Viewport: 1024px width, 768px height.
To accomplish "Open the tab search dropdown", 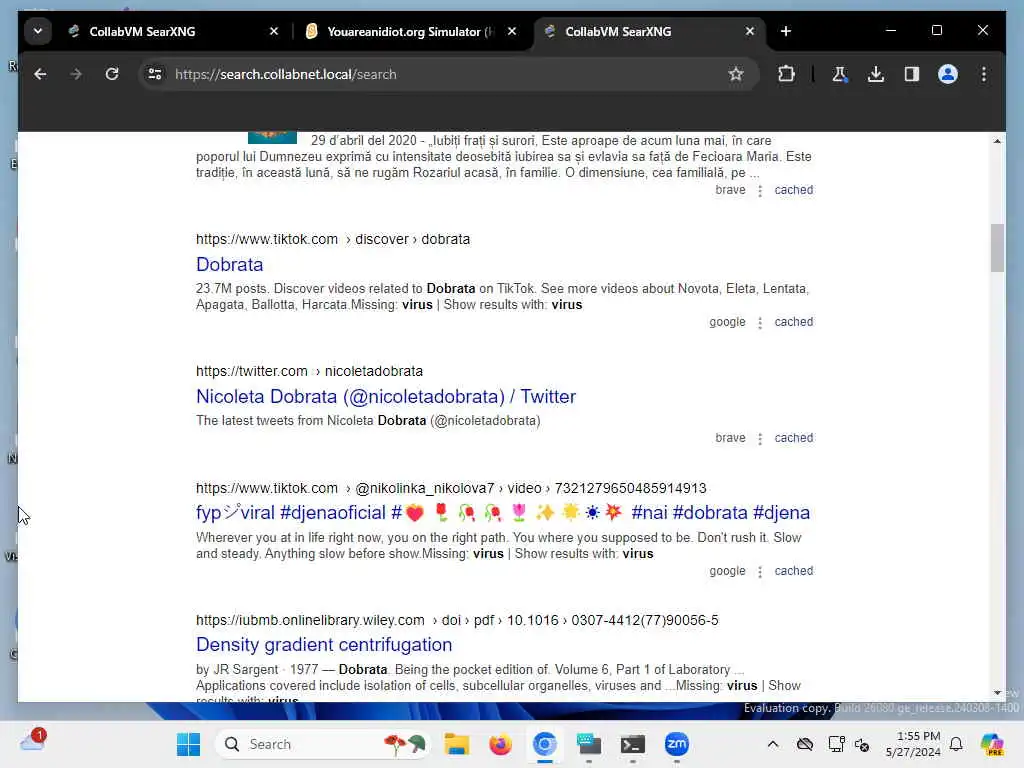I will 38,31.
